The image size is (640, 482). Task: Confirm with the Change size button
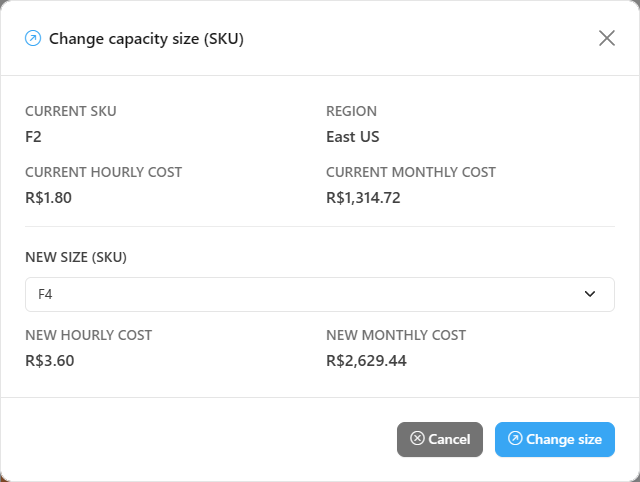555,439
